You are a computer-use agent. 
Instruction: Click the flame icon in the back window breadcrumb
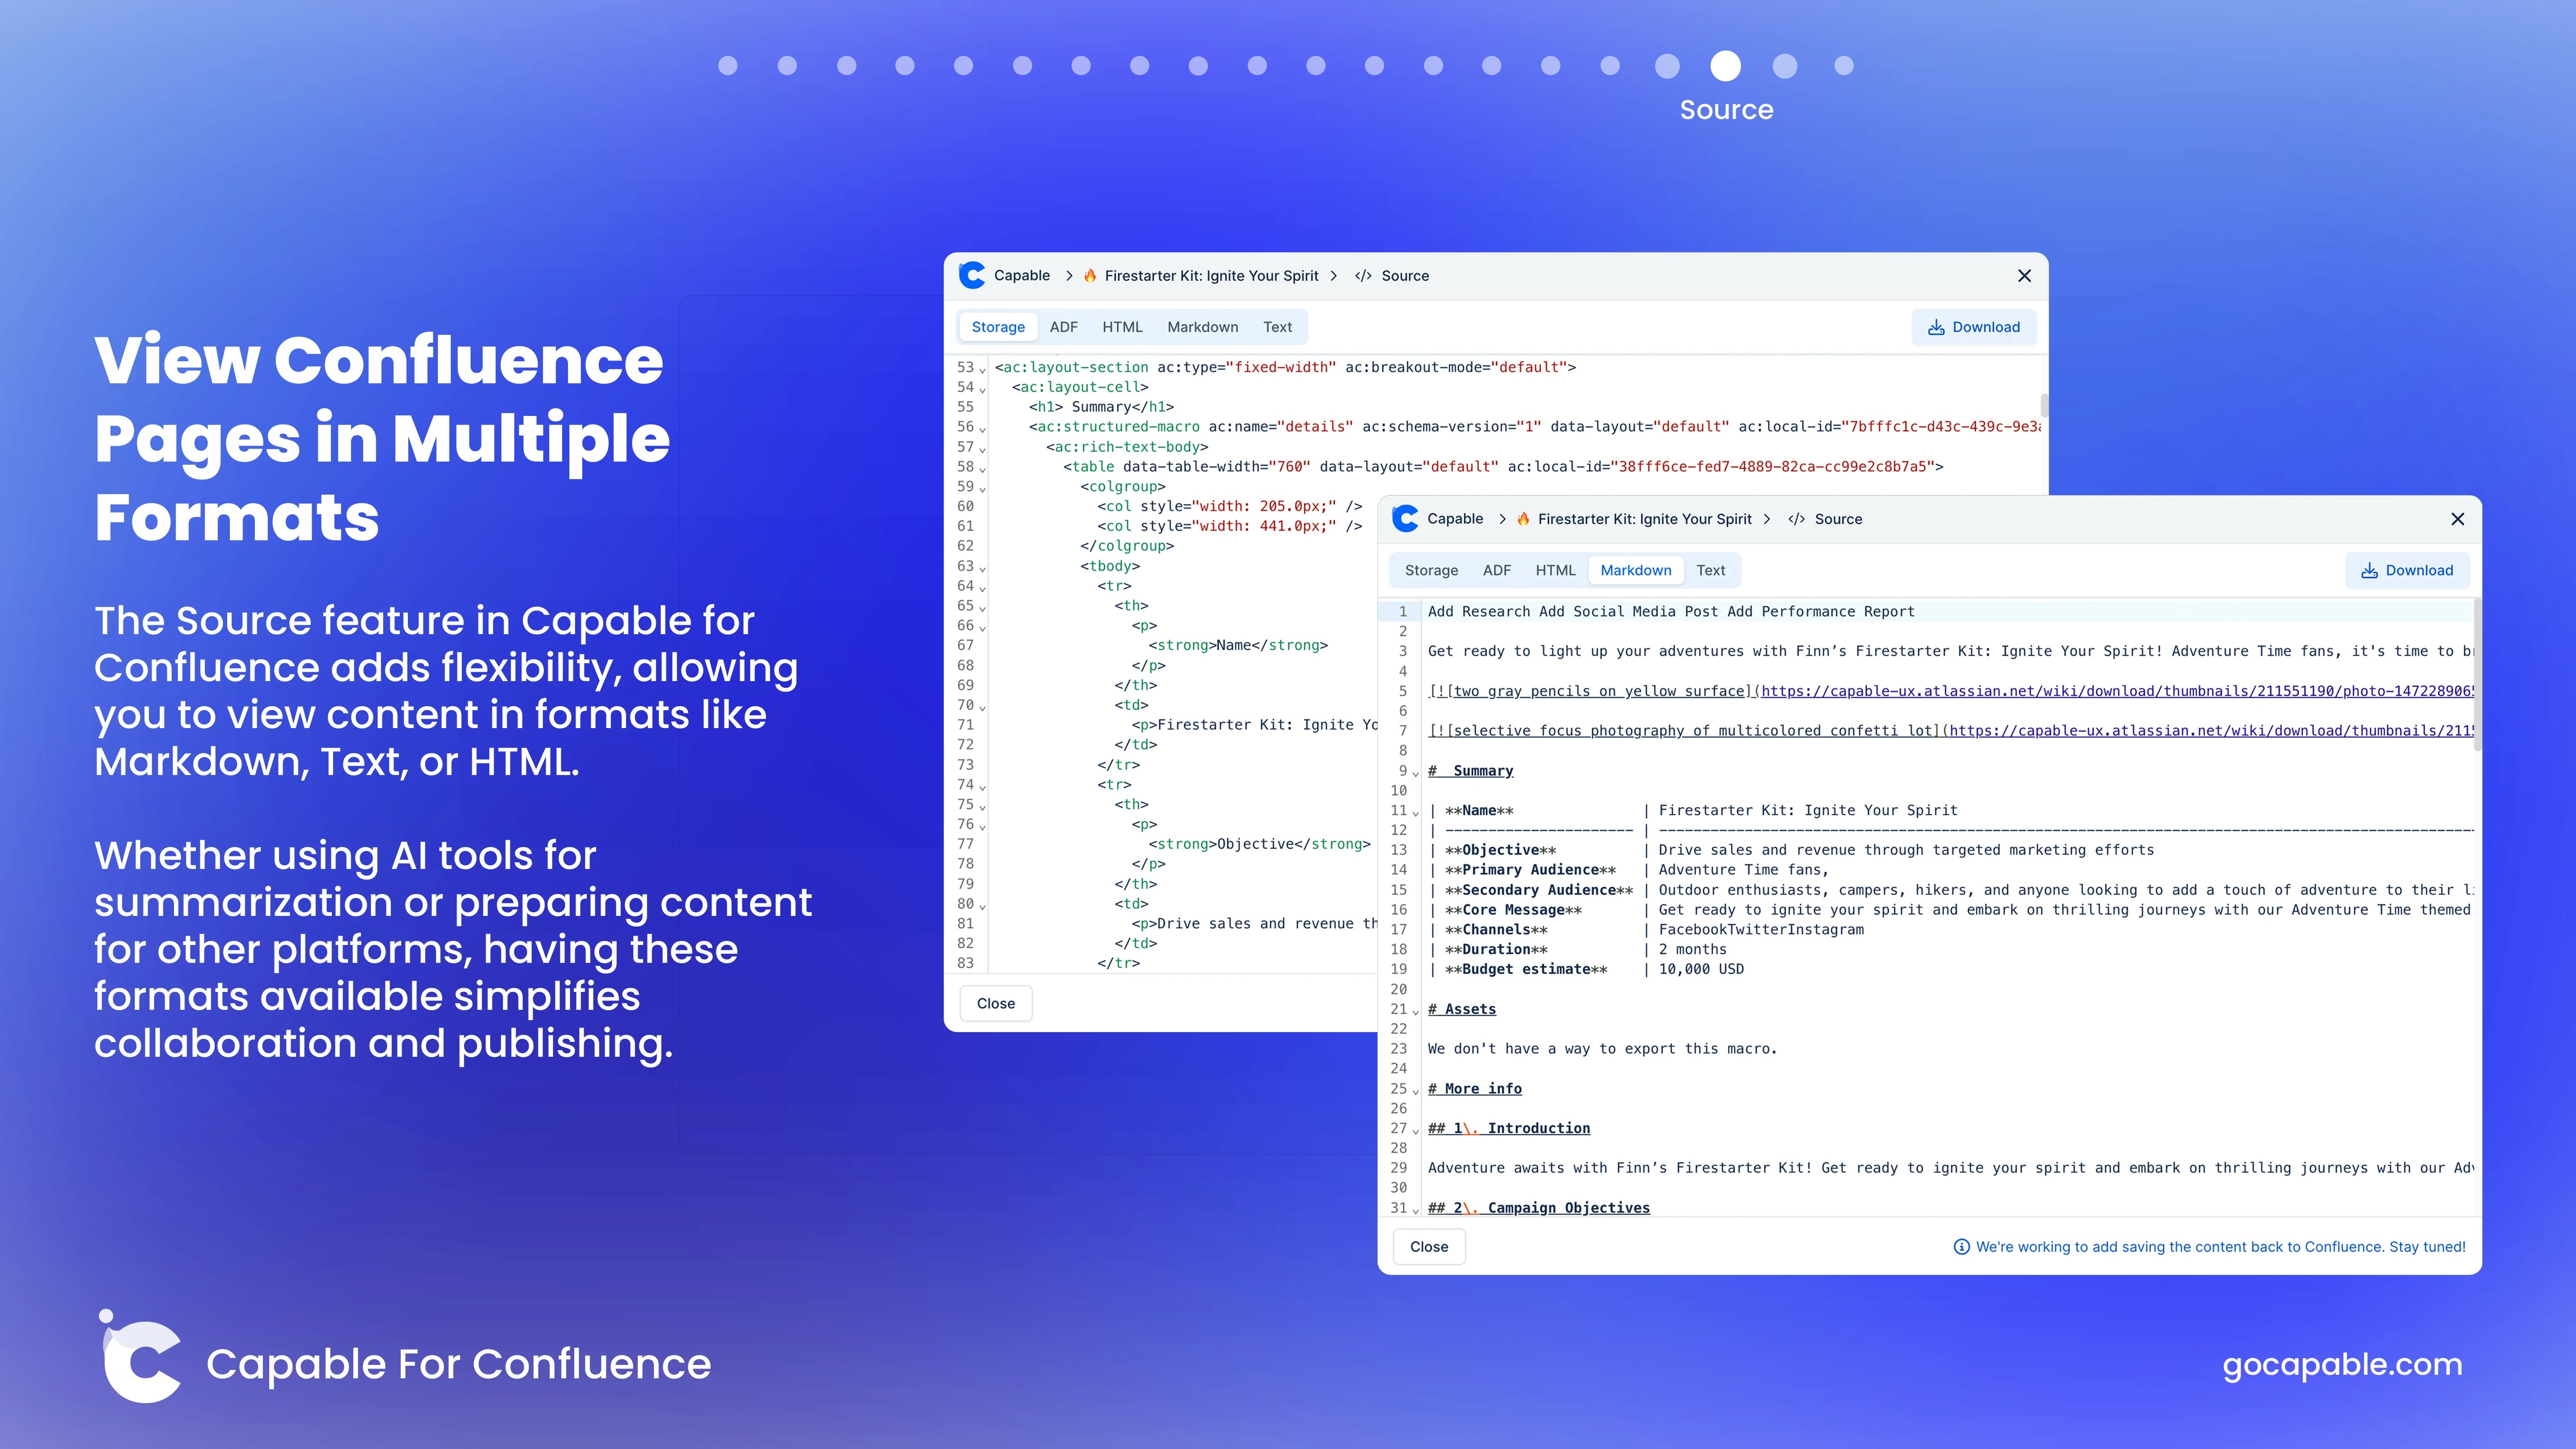pos(1090,275)
